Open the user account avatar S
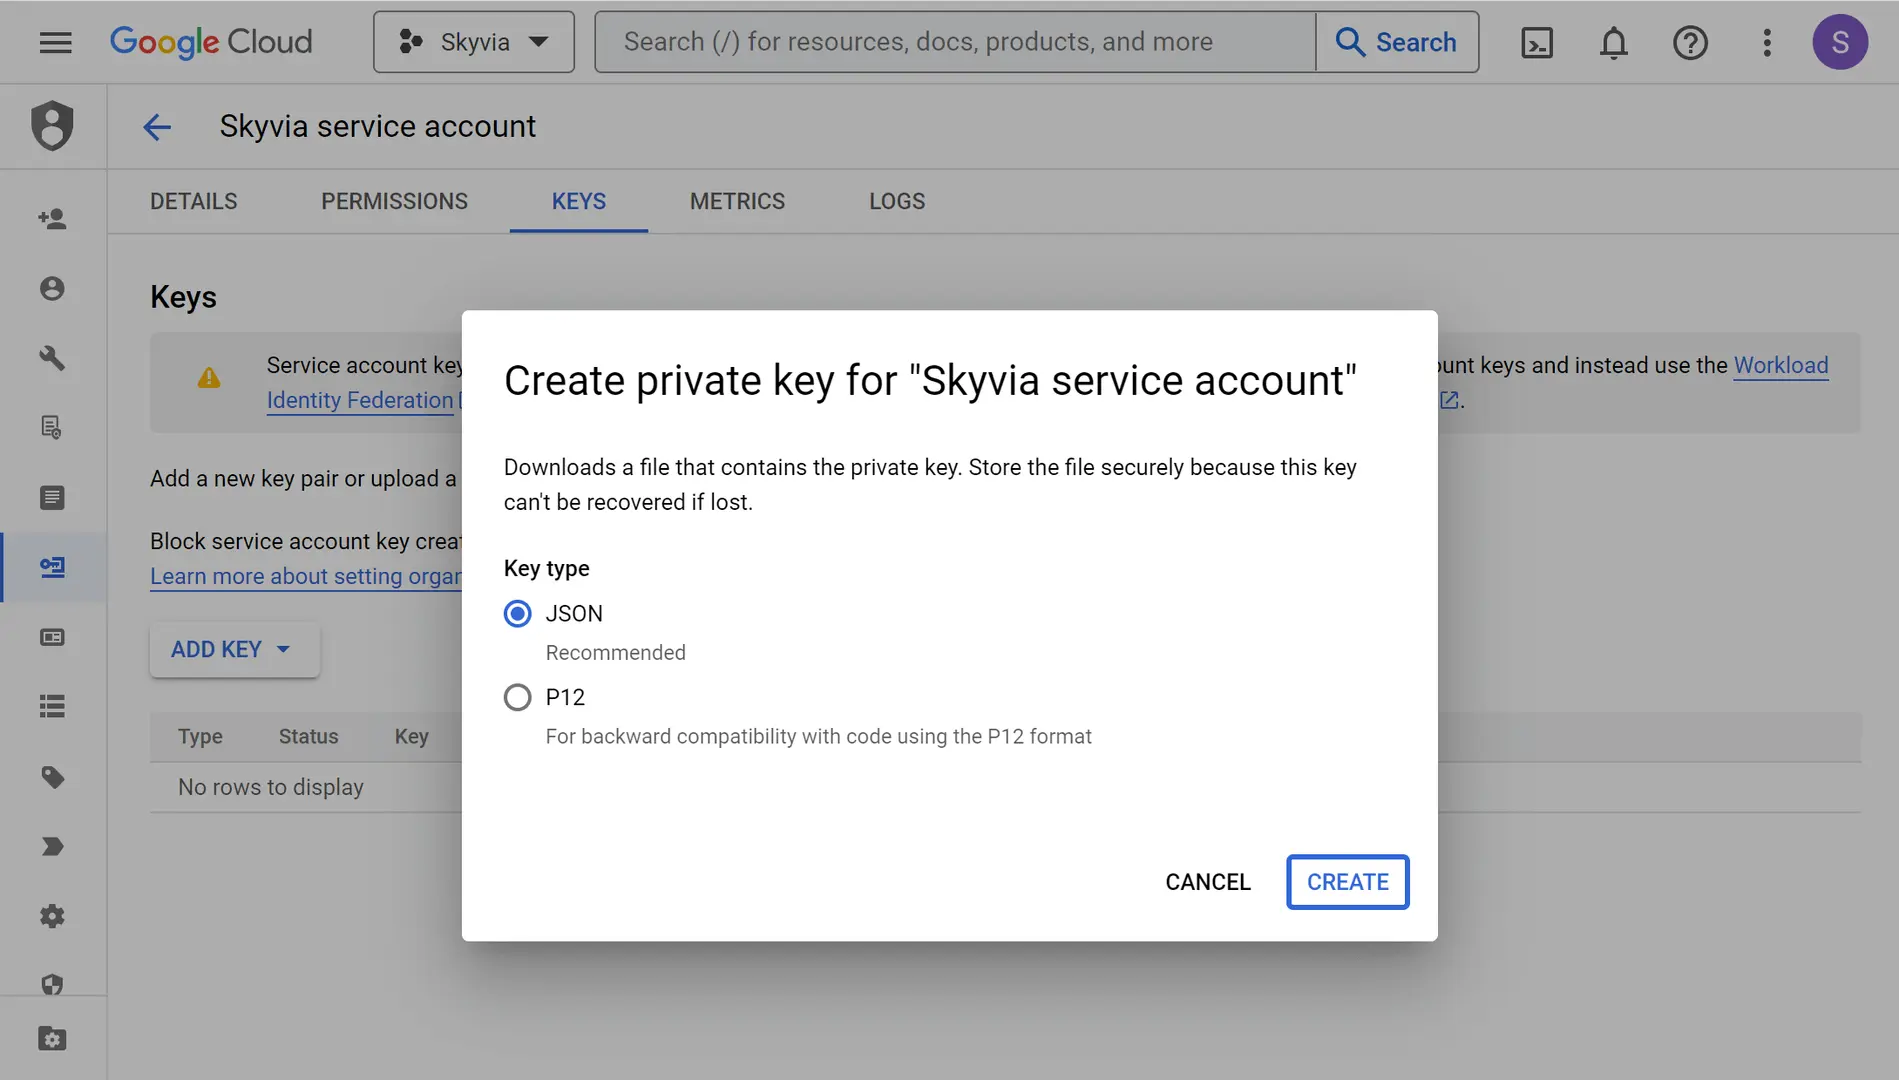Screen dimensions: 1899x1080 coord(1840,42)
